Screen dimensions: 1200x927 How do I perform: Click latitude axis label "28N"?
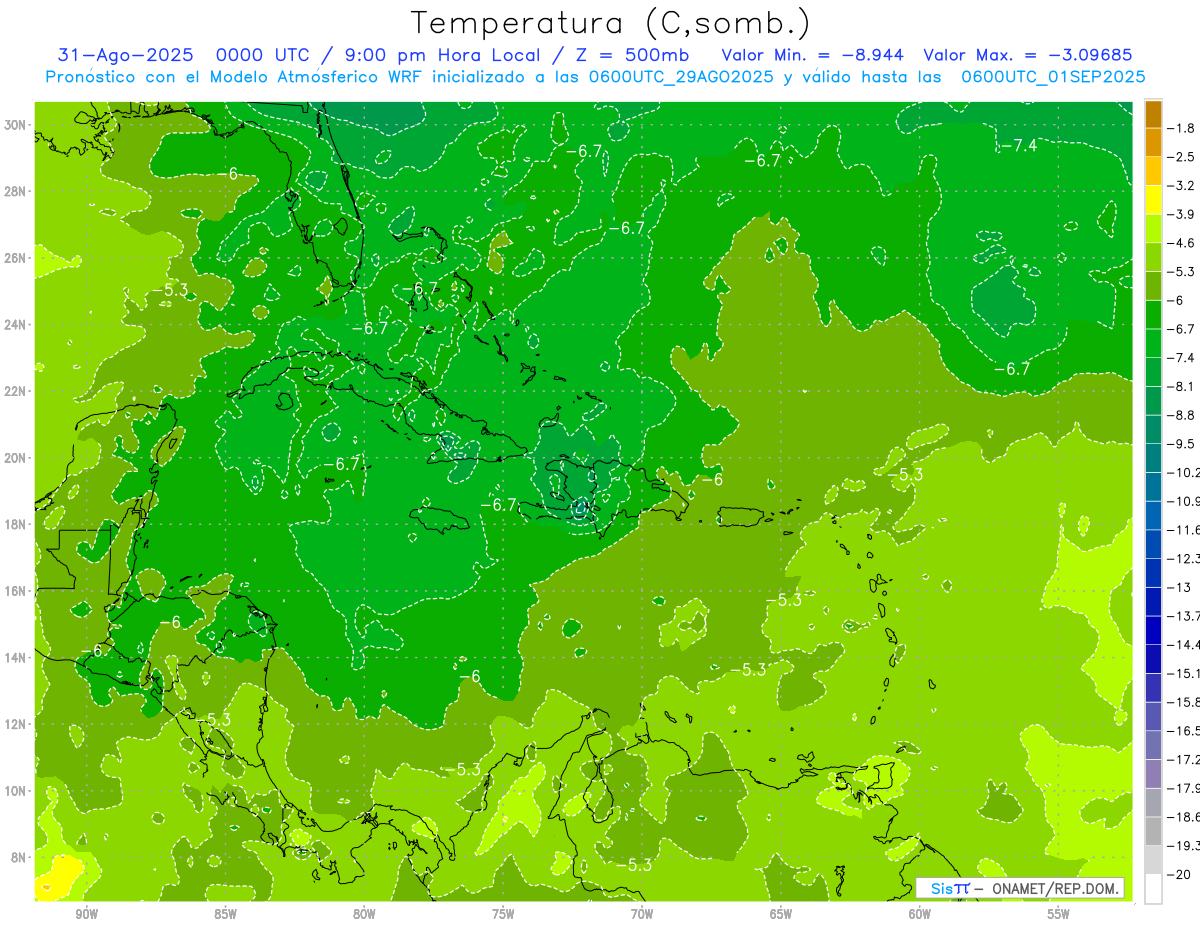click(x=16, y=191)
